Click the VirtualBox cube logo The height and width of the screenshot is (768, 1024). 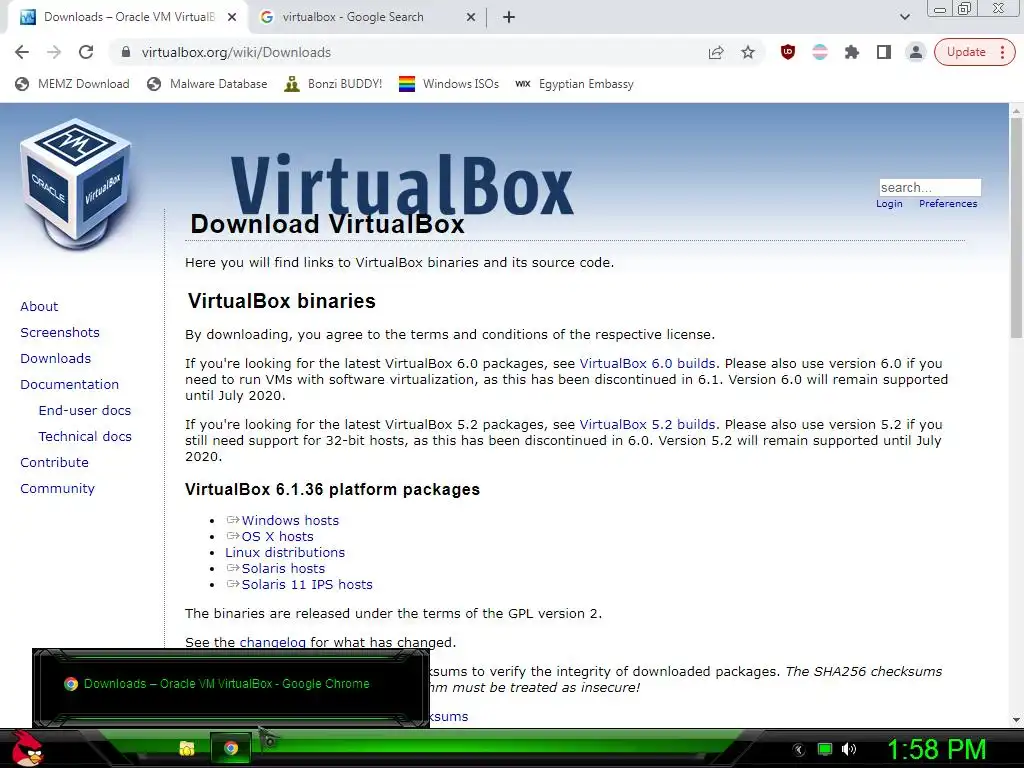click(x=76, y=184)
